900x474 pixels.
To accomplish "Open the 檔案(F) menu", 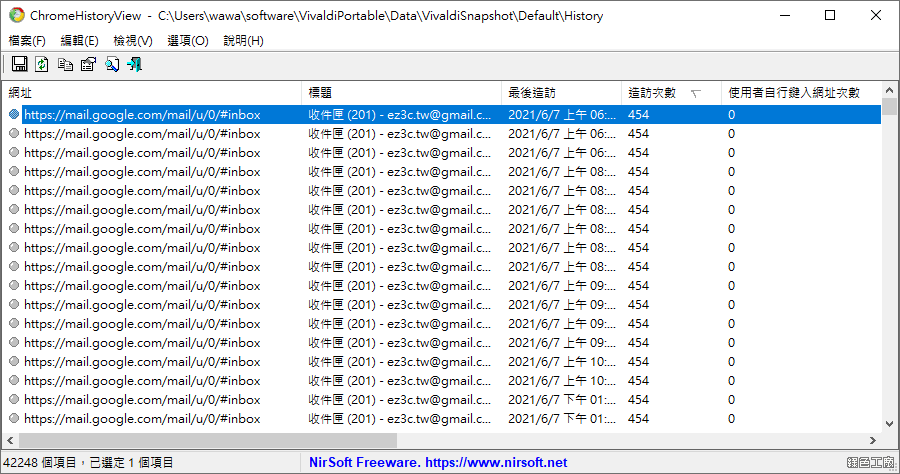I will pyautogui.click(x=27, y=41).
